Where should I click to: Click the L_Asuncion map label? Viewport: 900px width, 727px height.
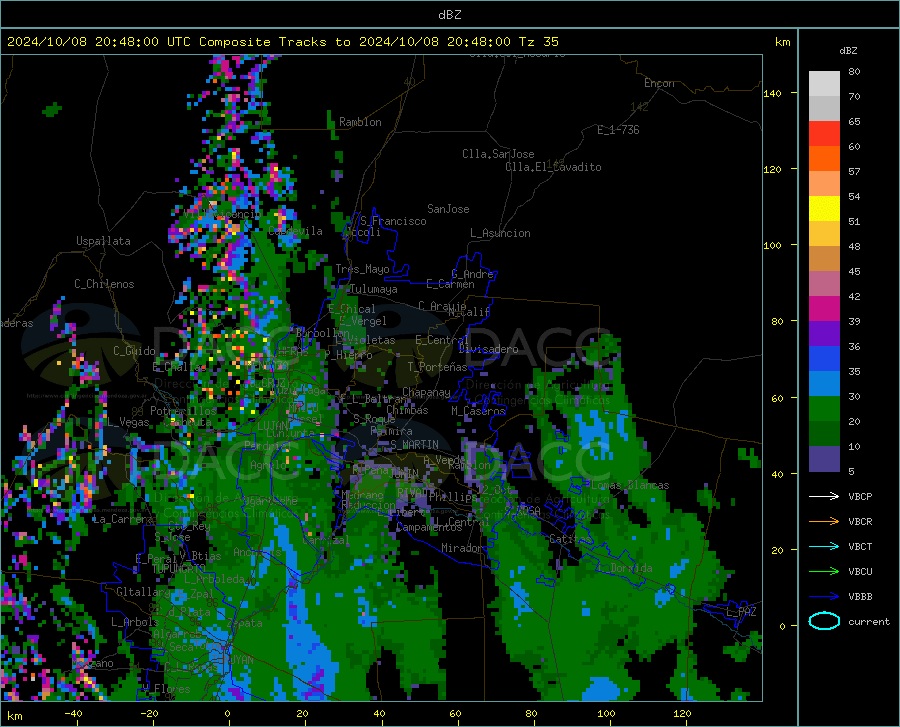(500, 233)
